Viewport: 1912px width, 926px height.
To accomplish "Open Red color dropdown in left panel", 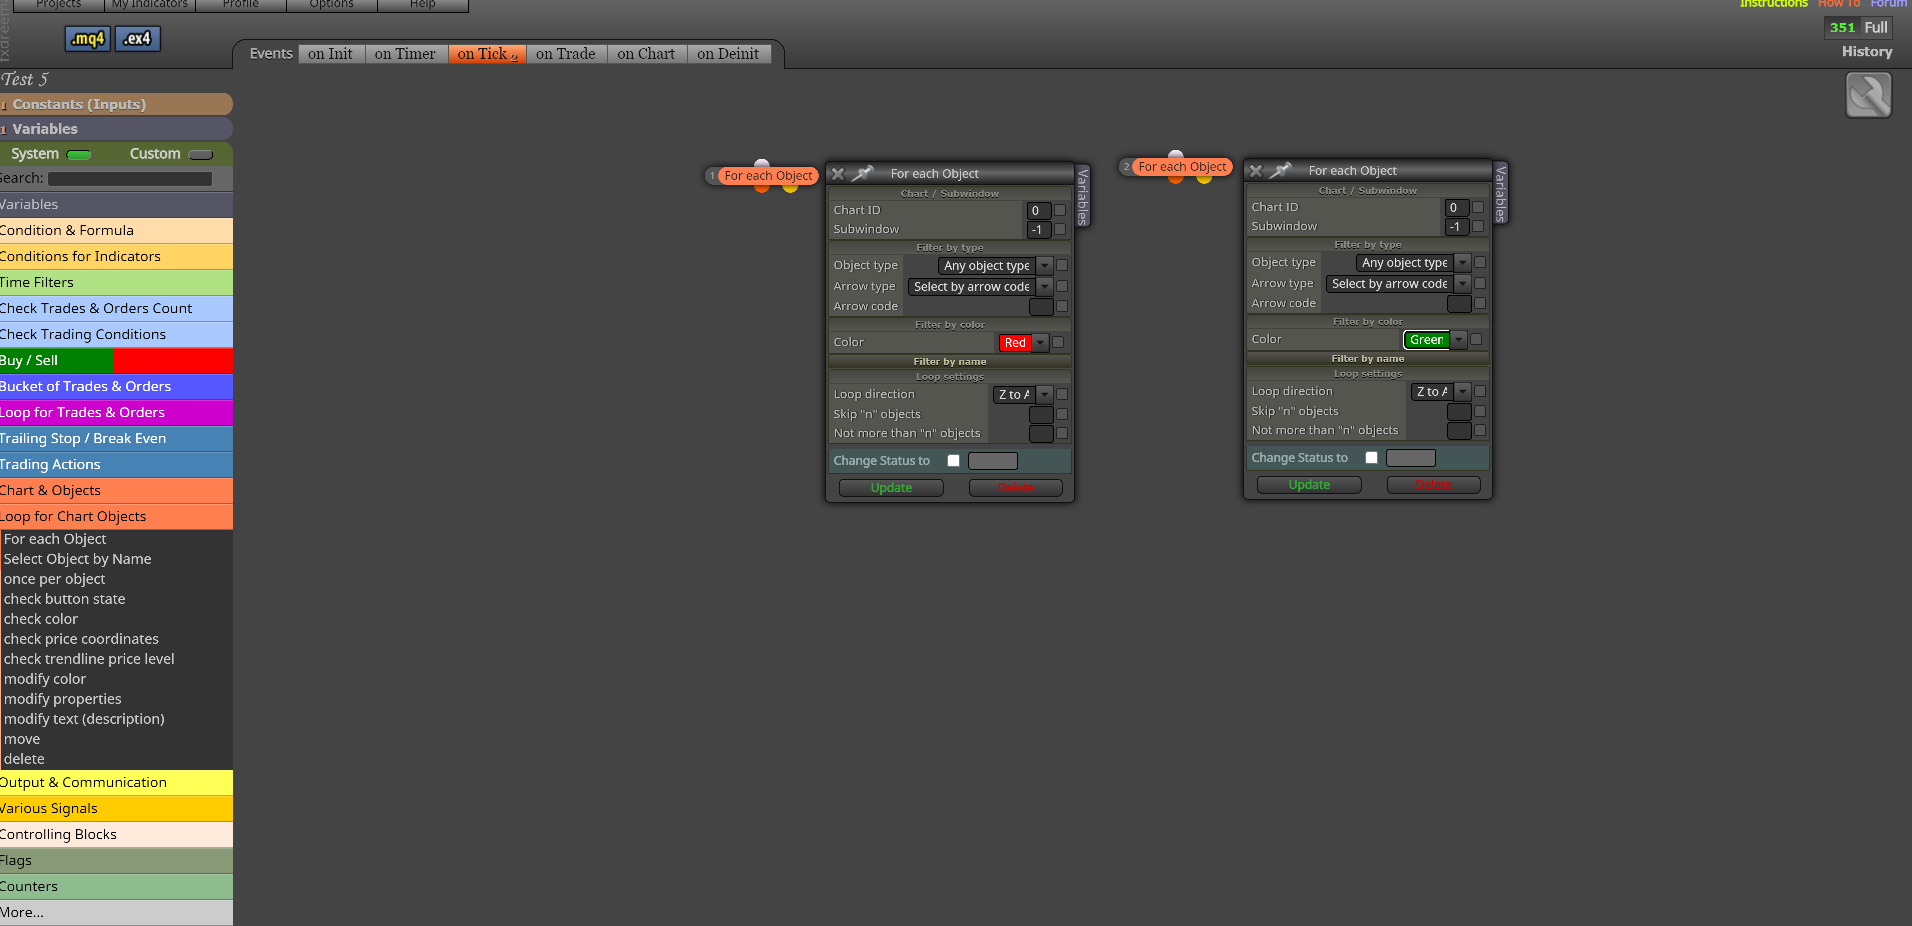I will 1040,343.
